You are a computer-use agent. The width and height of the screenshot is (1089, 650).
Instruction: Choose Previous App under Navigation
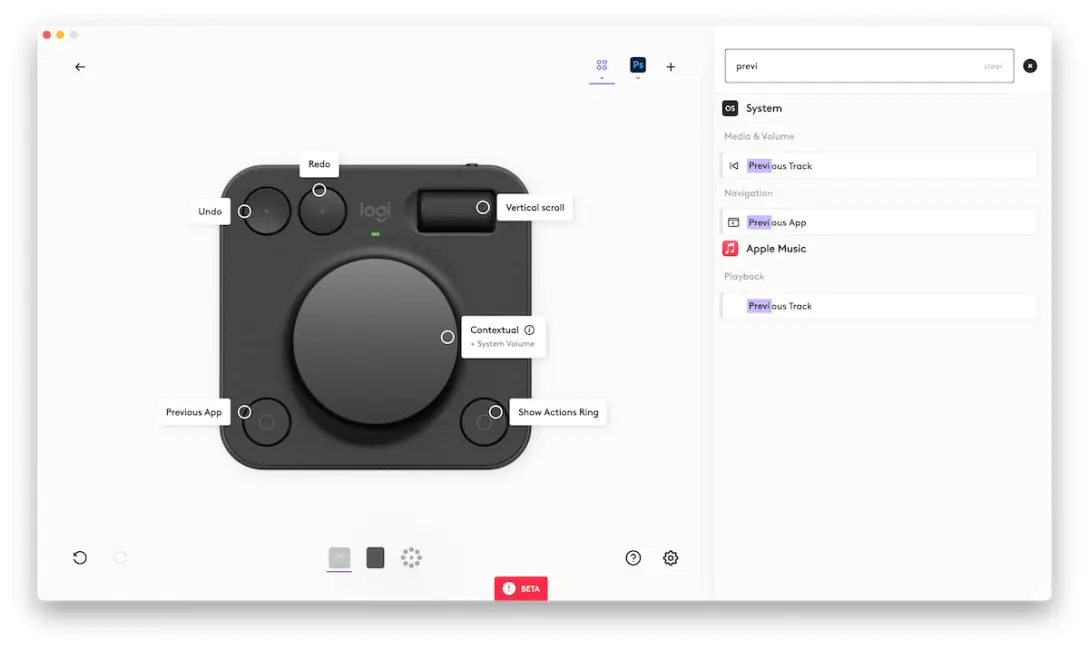pos(879,222)
